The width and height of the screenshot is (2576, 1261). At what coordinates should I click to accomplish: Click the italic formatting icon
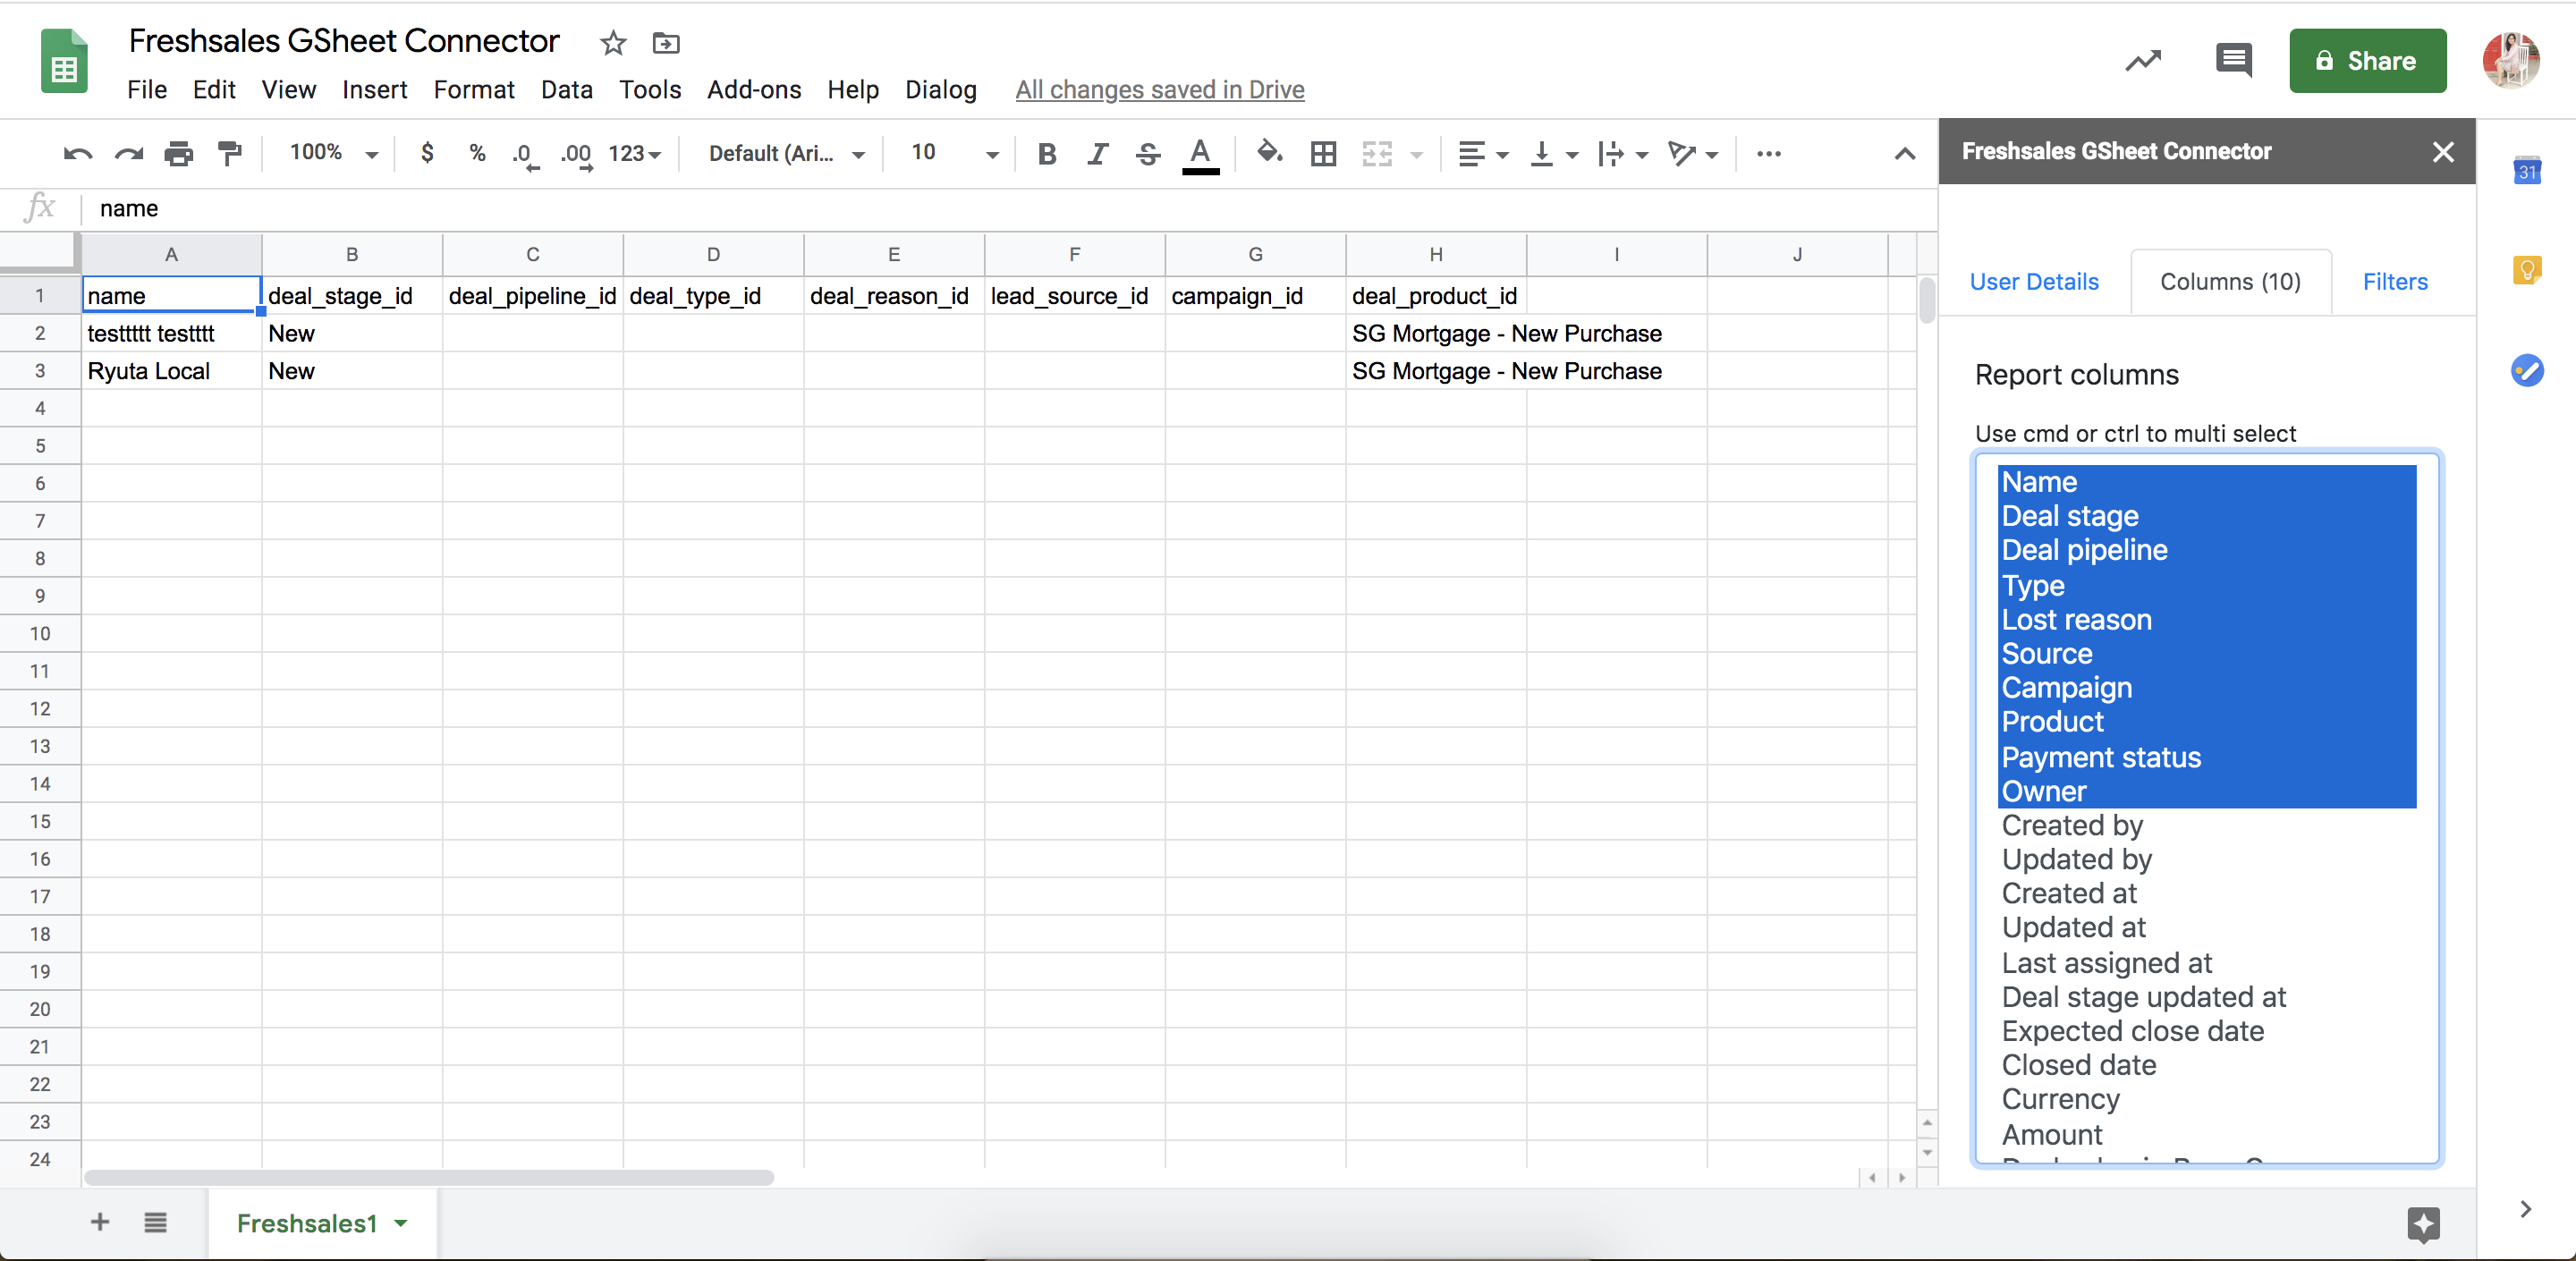1097,156
